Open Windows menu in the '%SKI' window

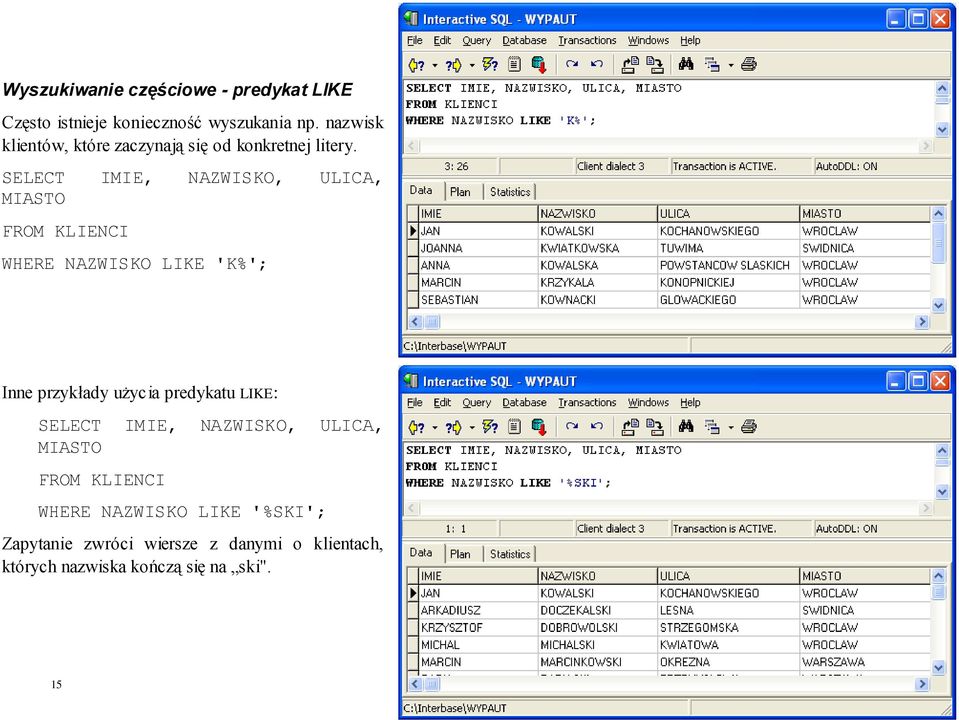pyautogui.click(x=648, y=403)
